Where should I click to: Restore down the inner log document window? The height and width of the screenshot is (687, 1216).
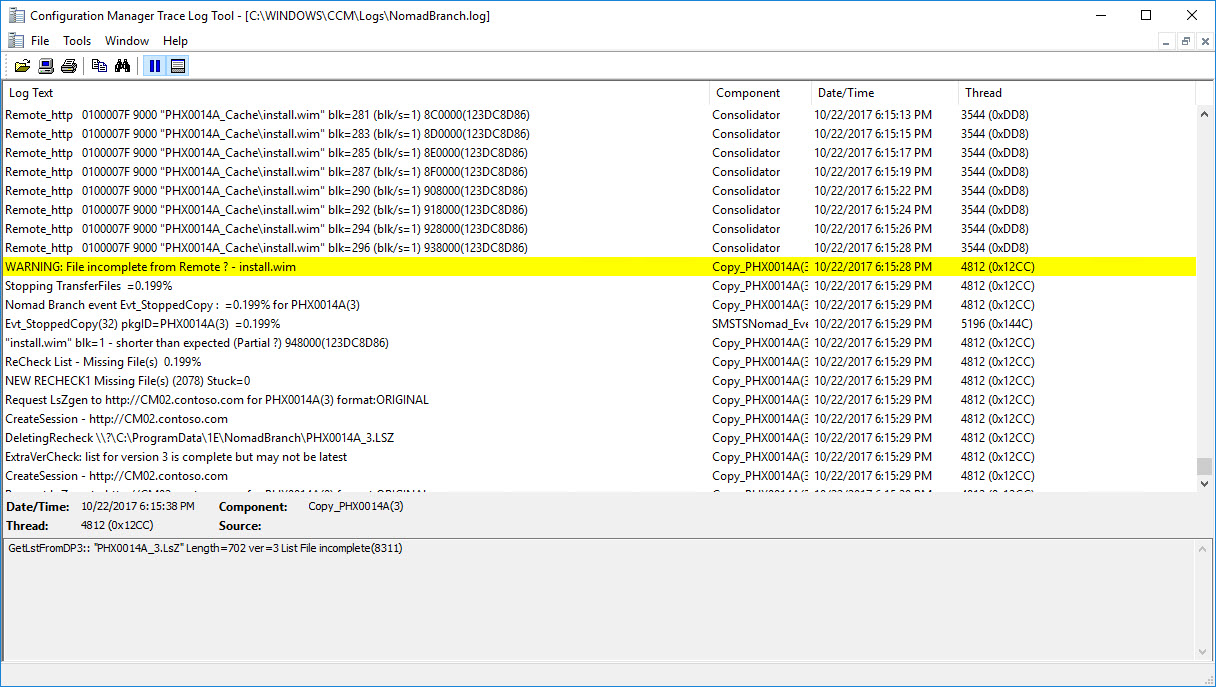pyautogui.click(x=1185, y=41)
